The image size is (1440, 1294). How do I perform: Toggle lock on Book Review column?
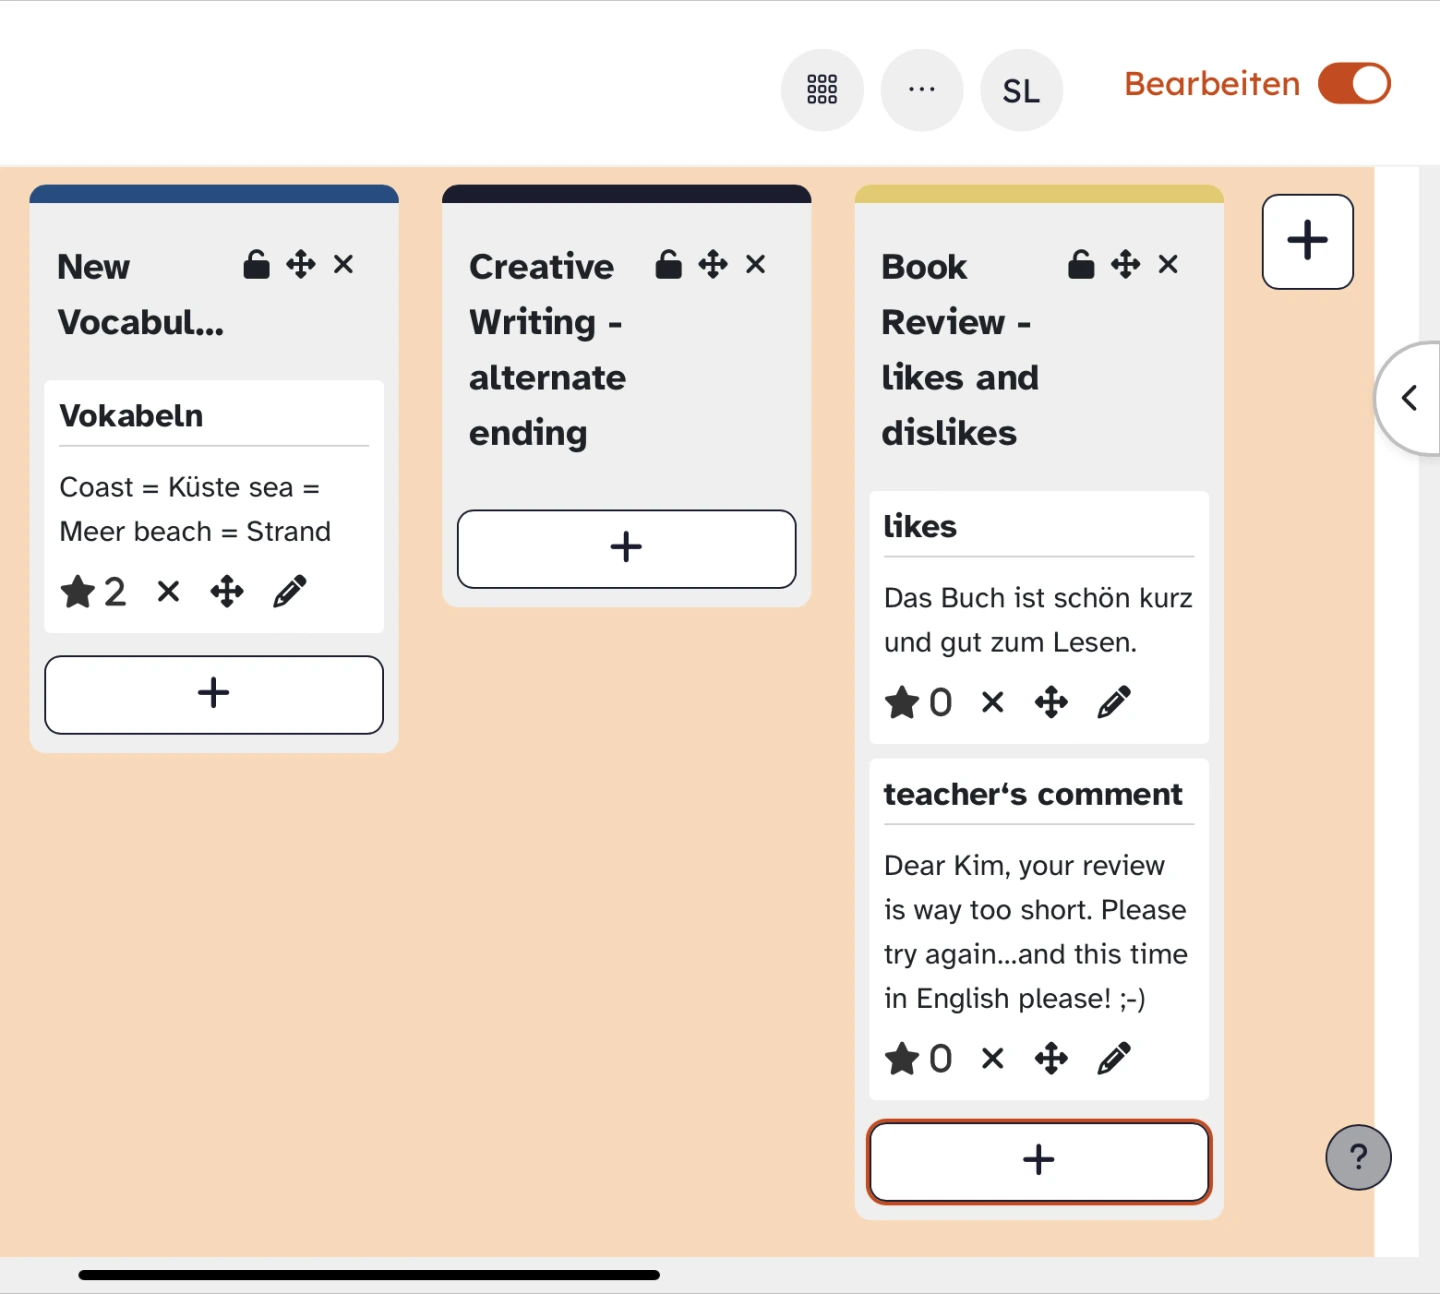(x=1081, y=265)
